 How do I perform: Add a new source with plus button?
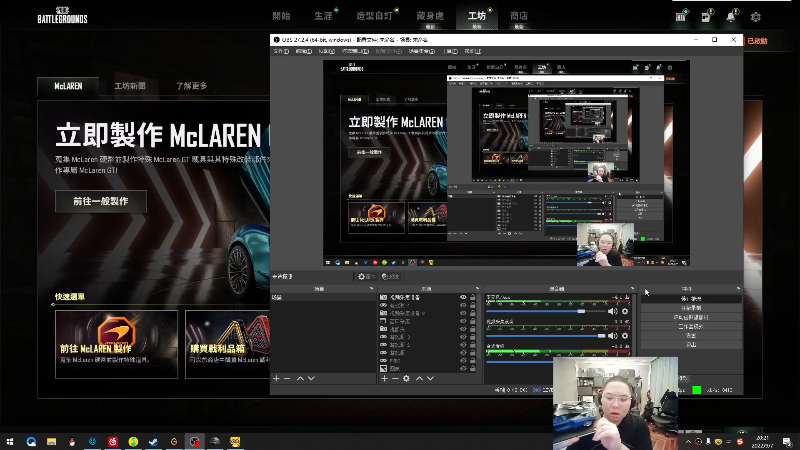click(384, 379)
